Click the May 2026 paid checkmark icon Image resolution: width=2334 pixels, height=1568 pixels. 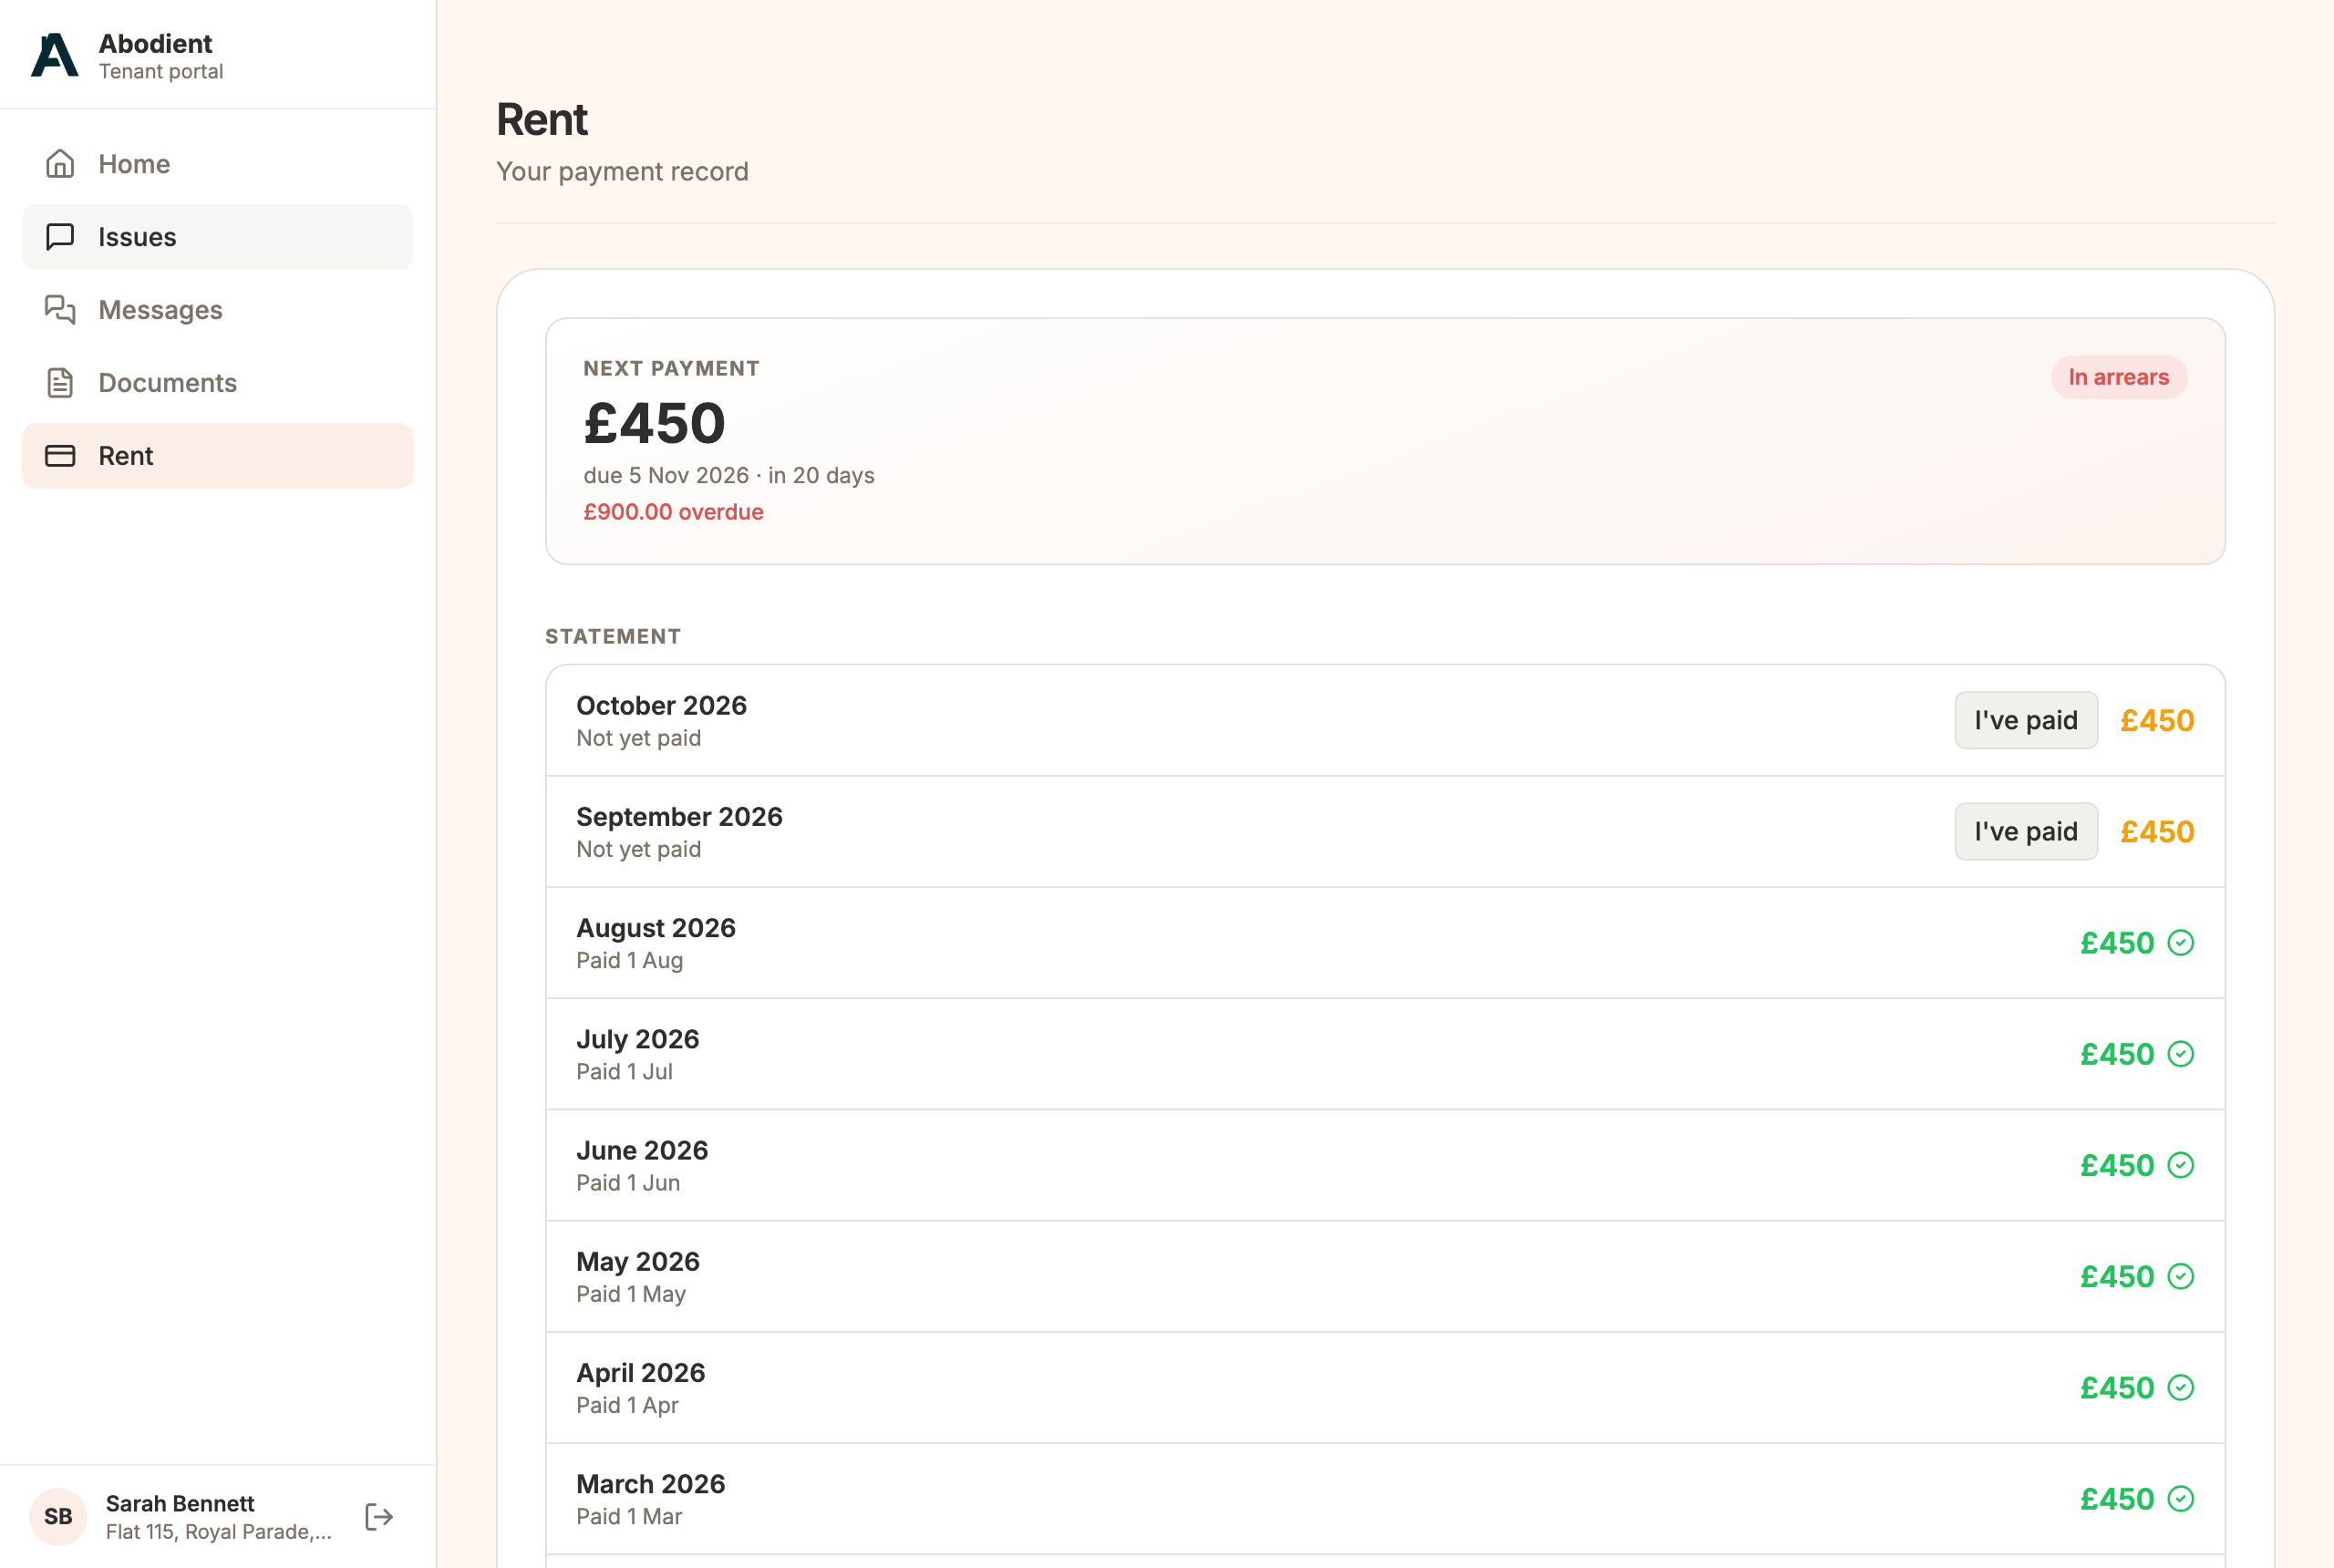(2180, 1275)
